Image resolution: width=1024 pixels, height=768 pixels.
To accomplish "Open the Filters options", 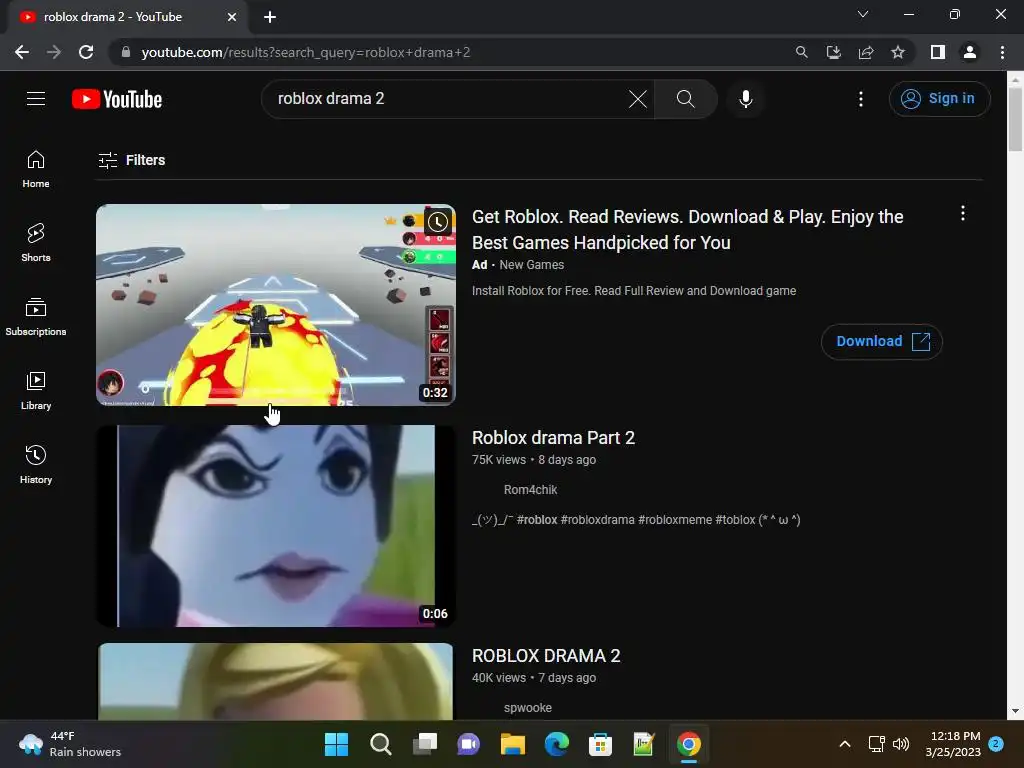I will 131,160.
